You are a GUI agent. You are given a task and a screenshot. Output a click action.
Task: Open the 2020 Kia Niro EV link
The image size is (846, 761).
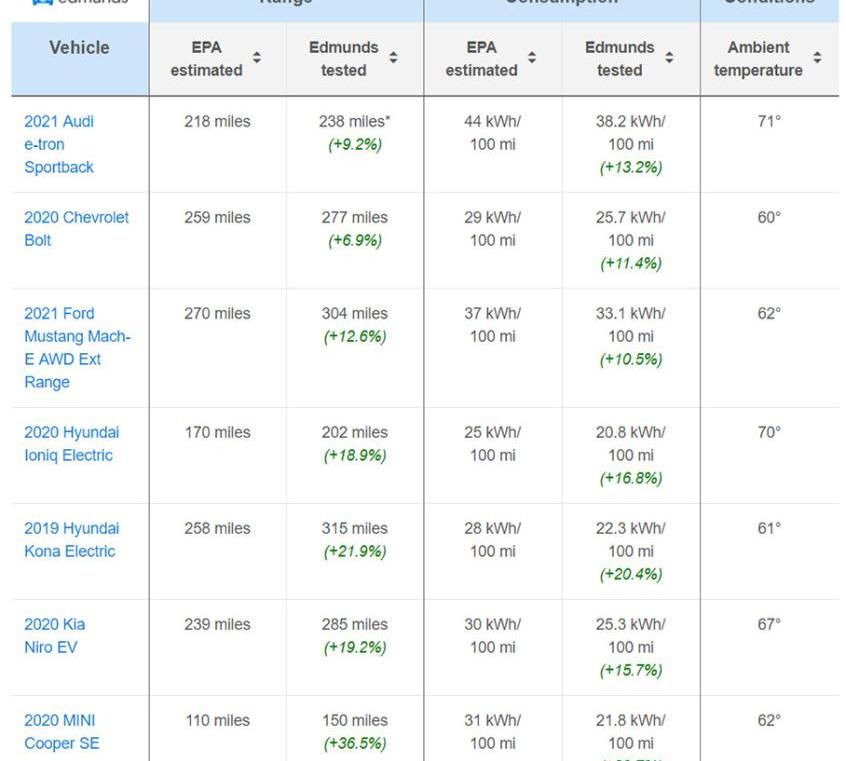tap(54, 636)
